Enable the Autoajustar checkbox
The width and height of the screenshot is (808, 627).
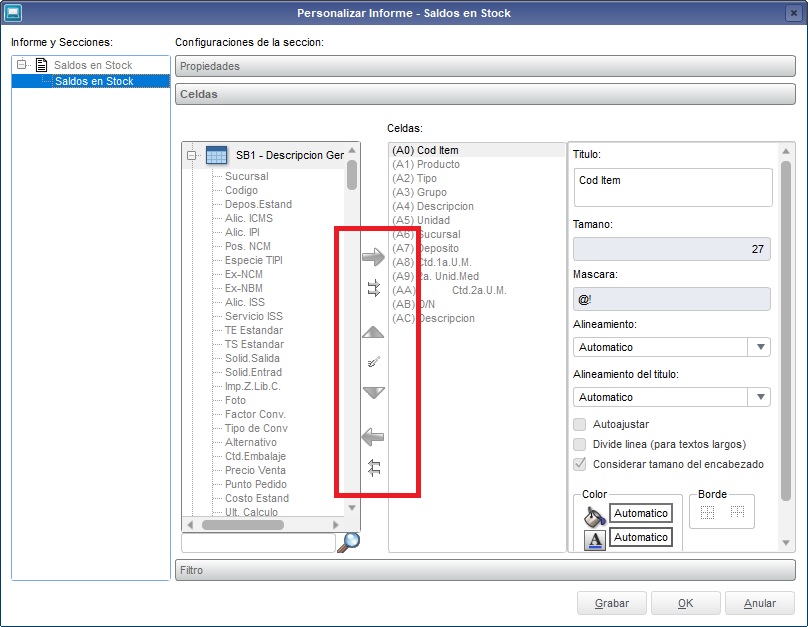tap(580, 425)
